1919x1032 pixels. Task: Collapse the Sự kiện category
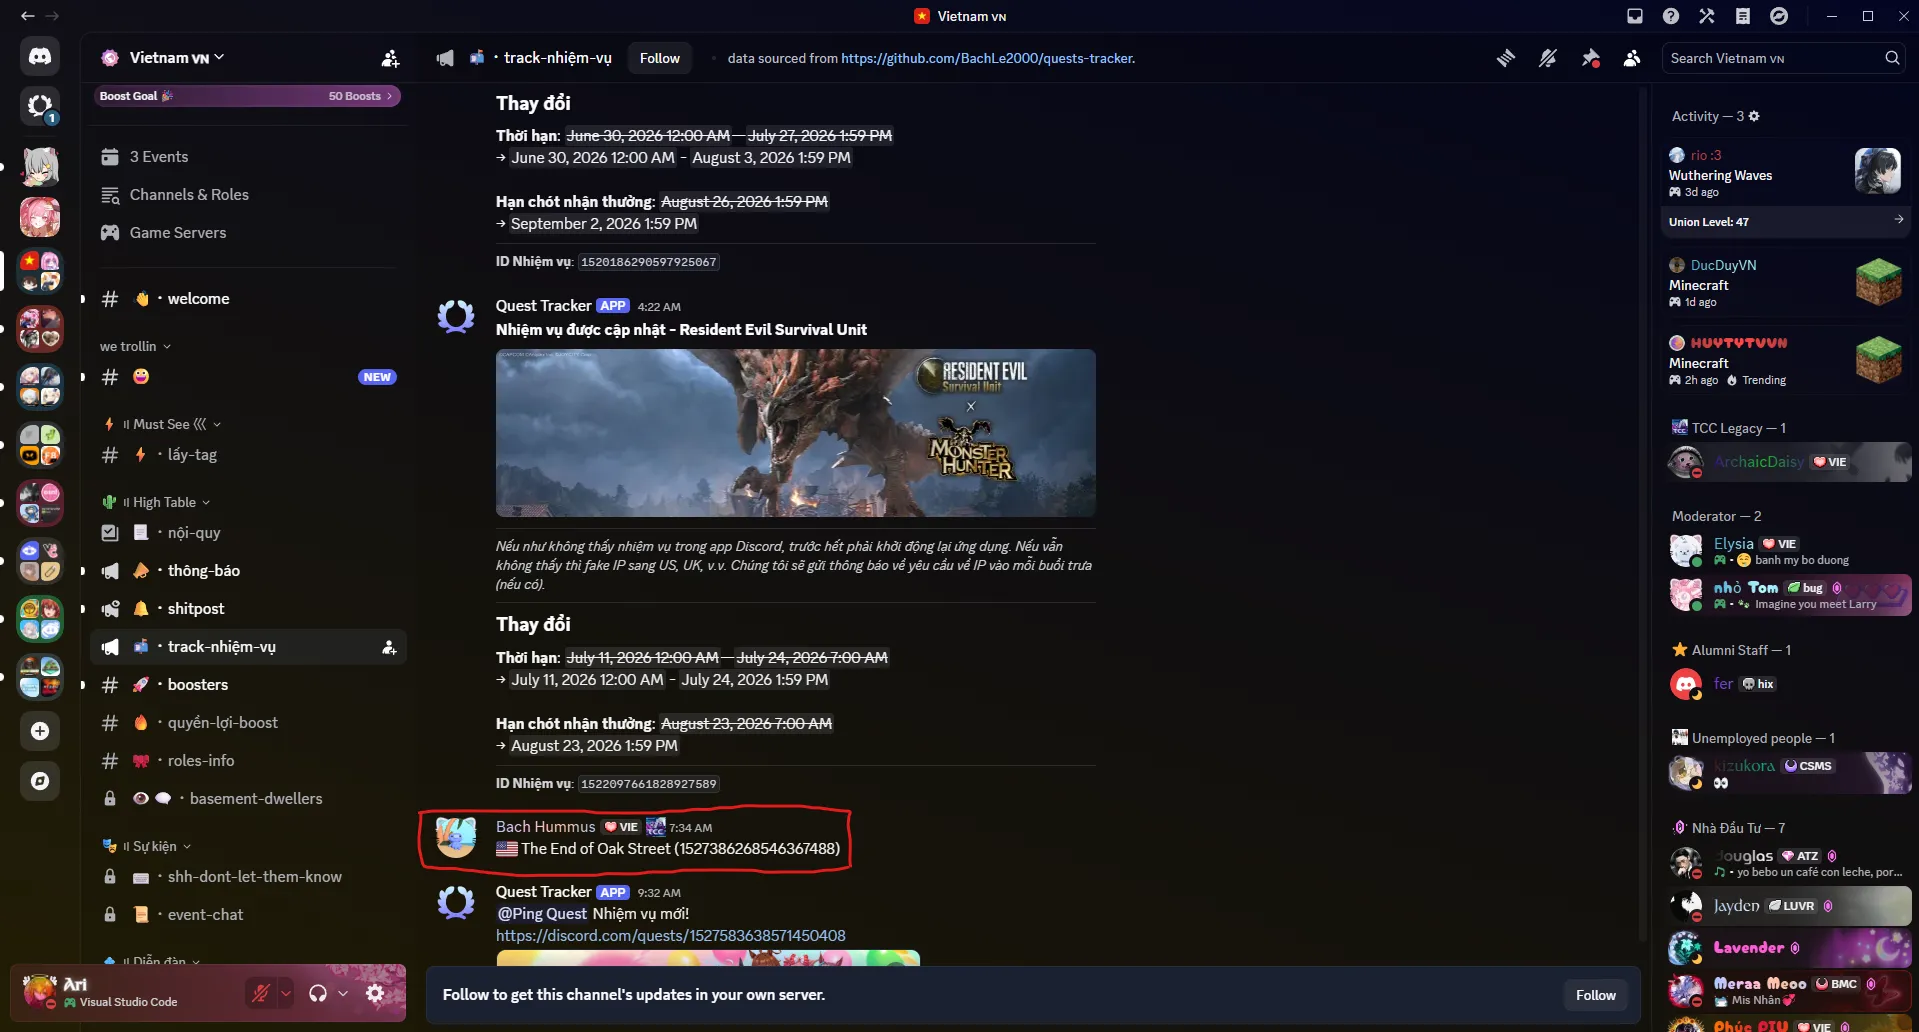(x=147, y=846)
